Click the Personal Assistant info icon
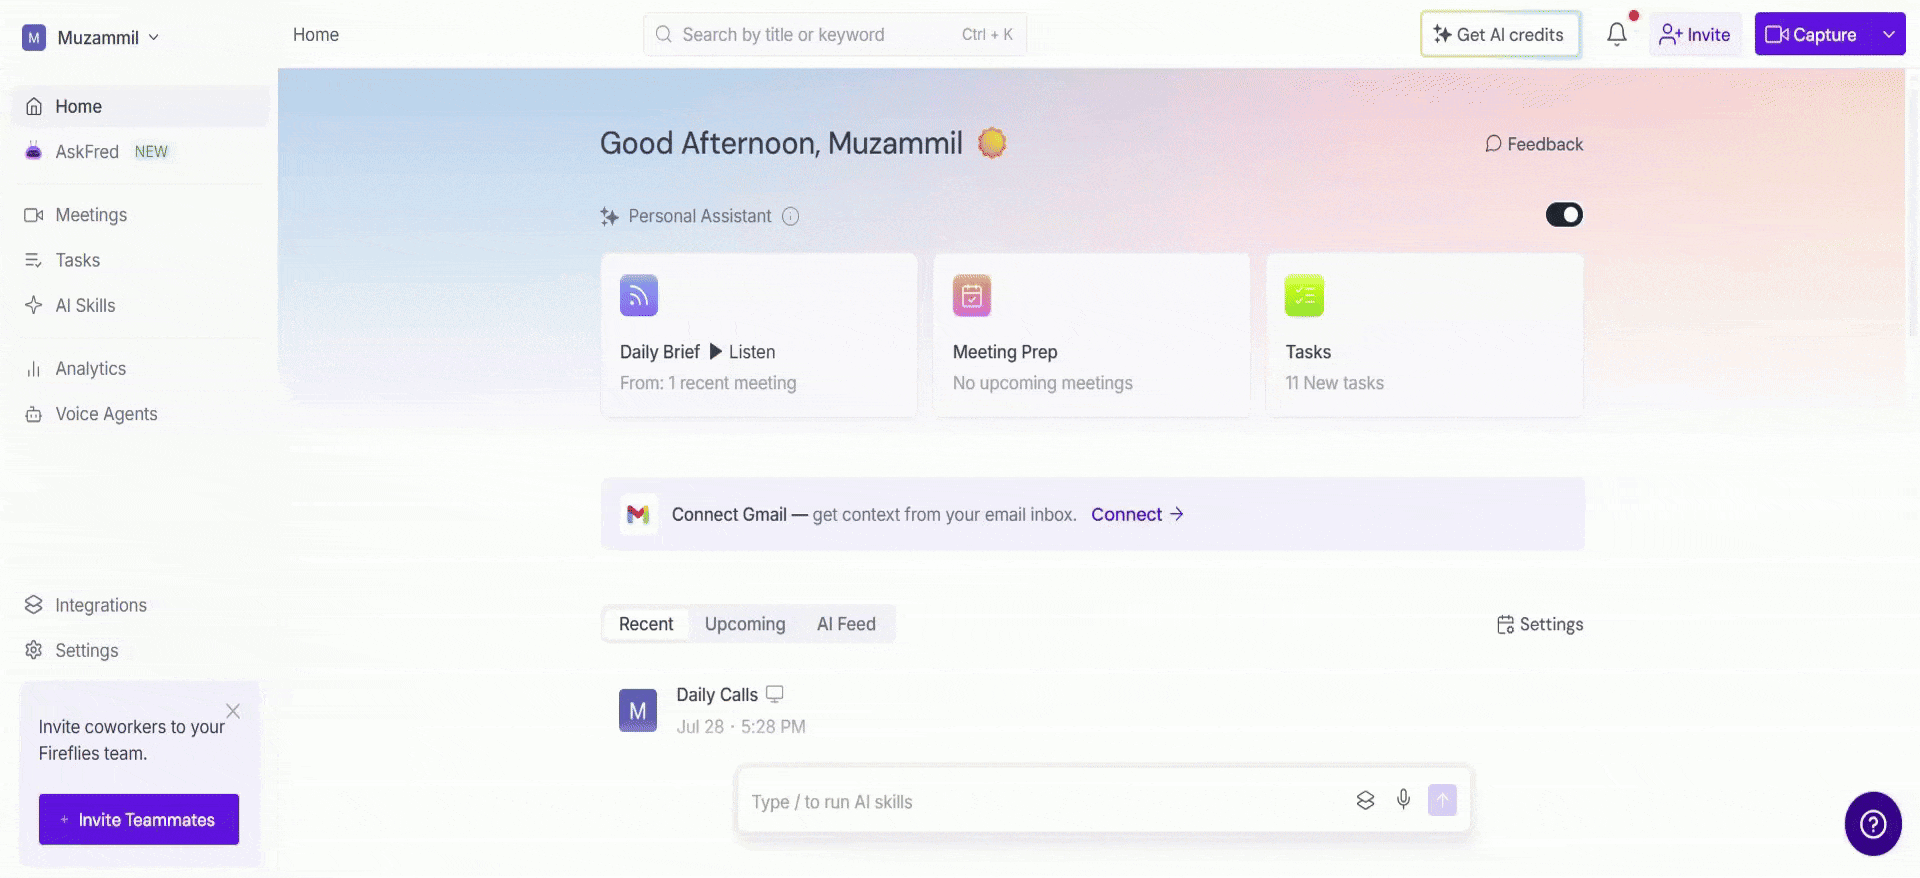The width and height of the screenshot is (1920, 878). pyautogui.click(x=790, y=216)
